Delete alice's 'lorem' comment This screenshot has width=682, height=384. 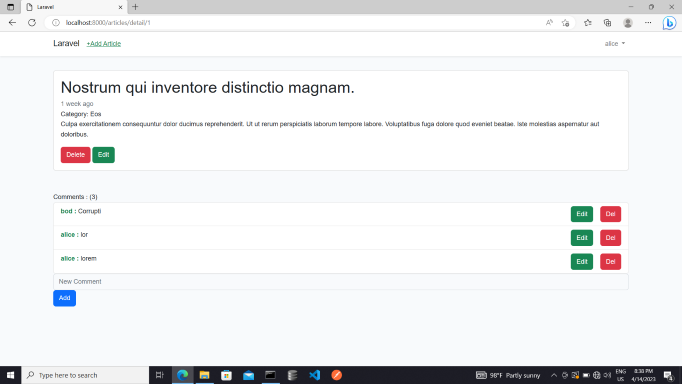click(610, 262)
